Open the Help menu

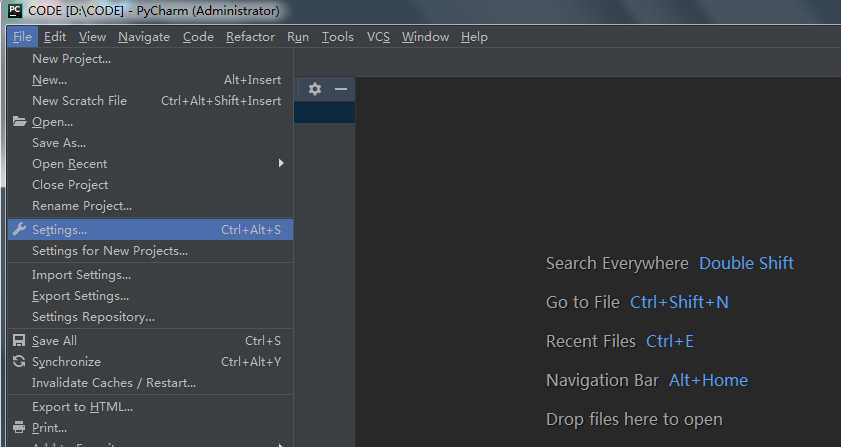click(x=474, y=37)
